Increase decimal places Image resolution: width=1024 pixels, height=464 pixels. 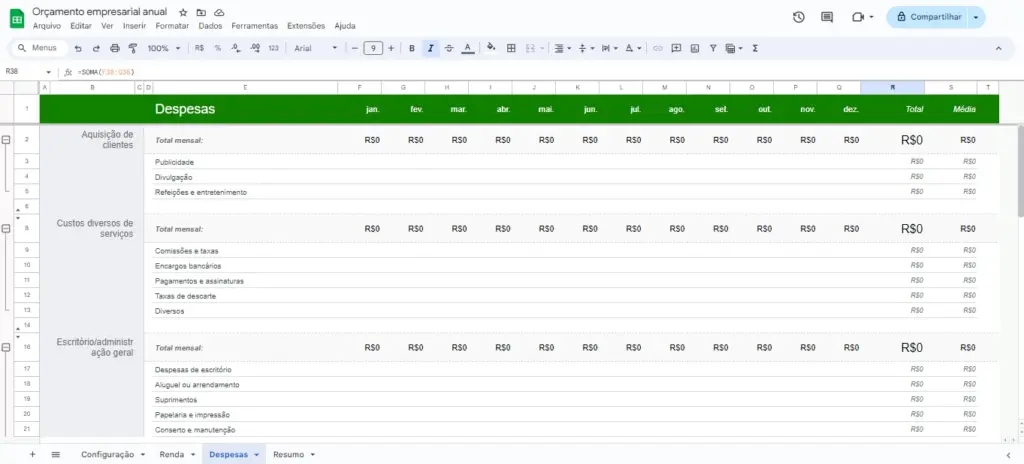coord(255,48)
